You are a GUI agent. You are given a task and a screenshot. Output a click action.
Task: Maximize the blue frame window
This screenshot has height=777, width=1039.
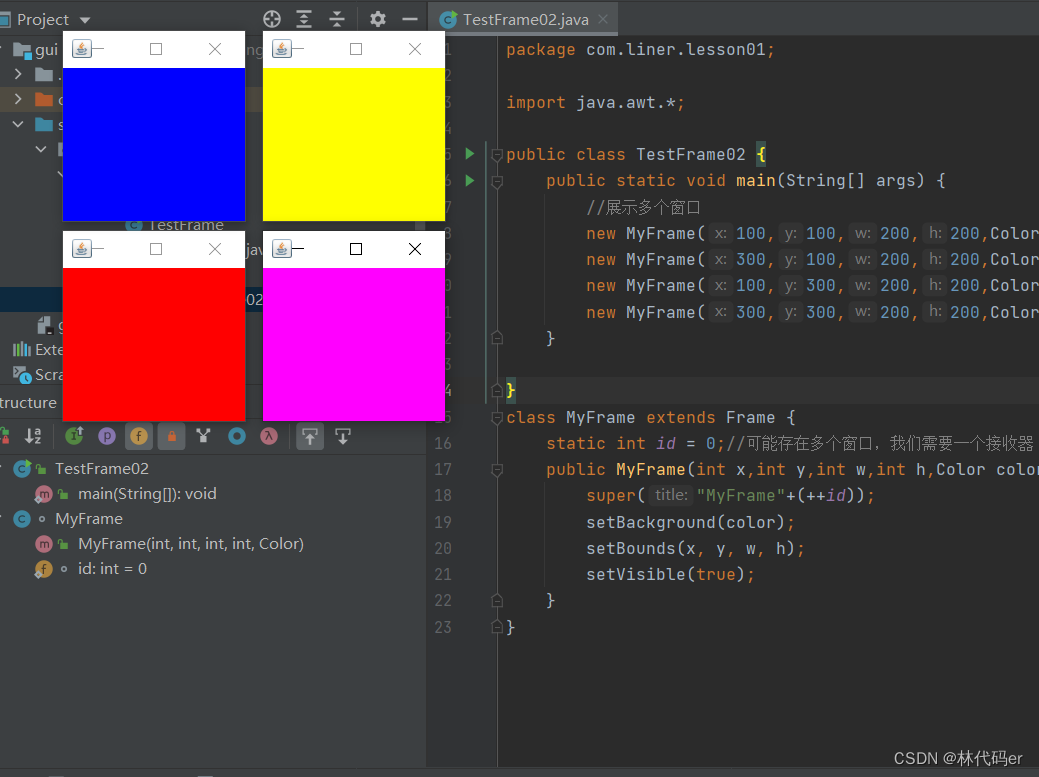click(x=156, y=49)
